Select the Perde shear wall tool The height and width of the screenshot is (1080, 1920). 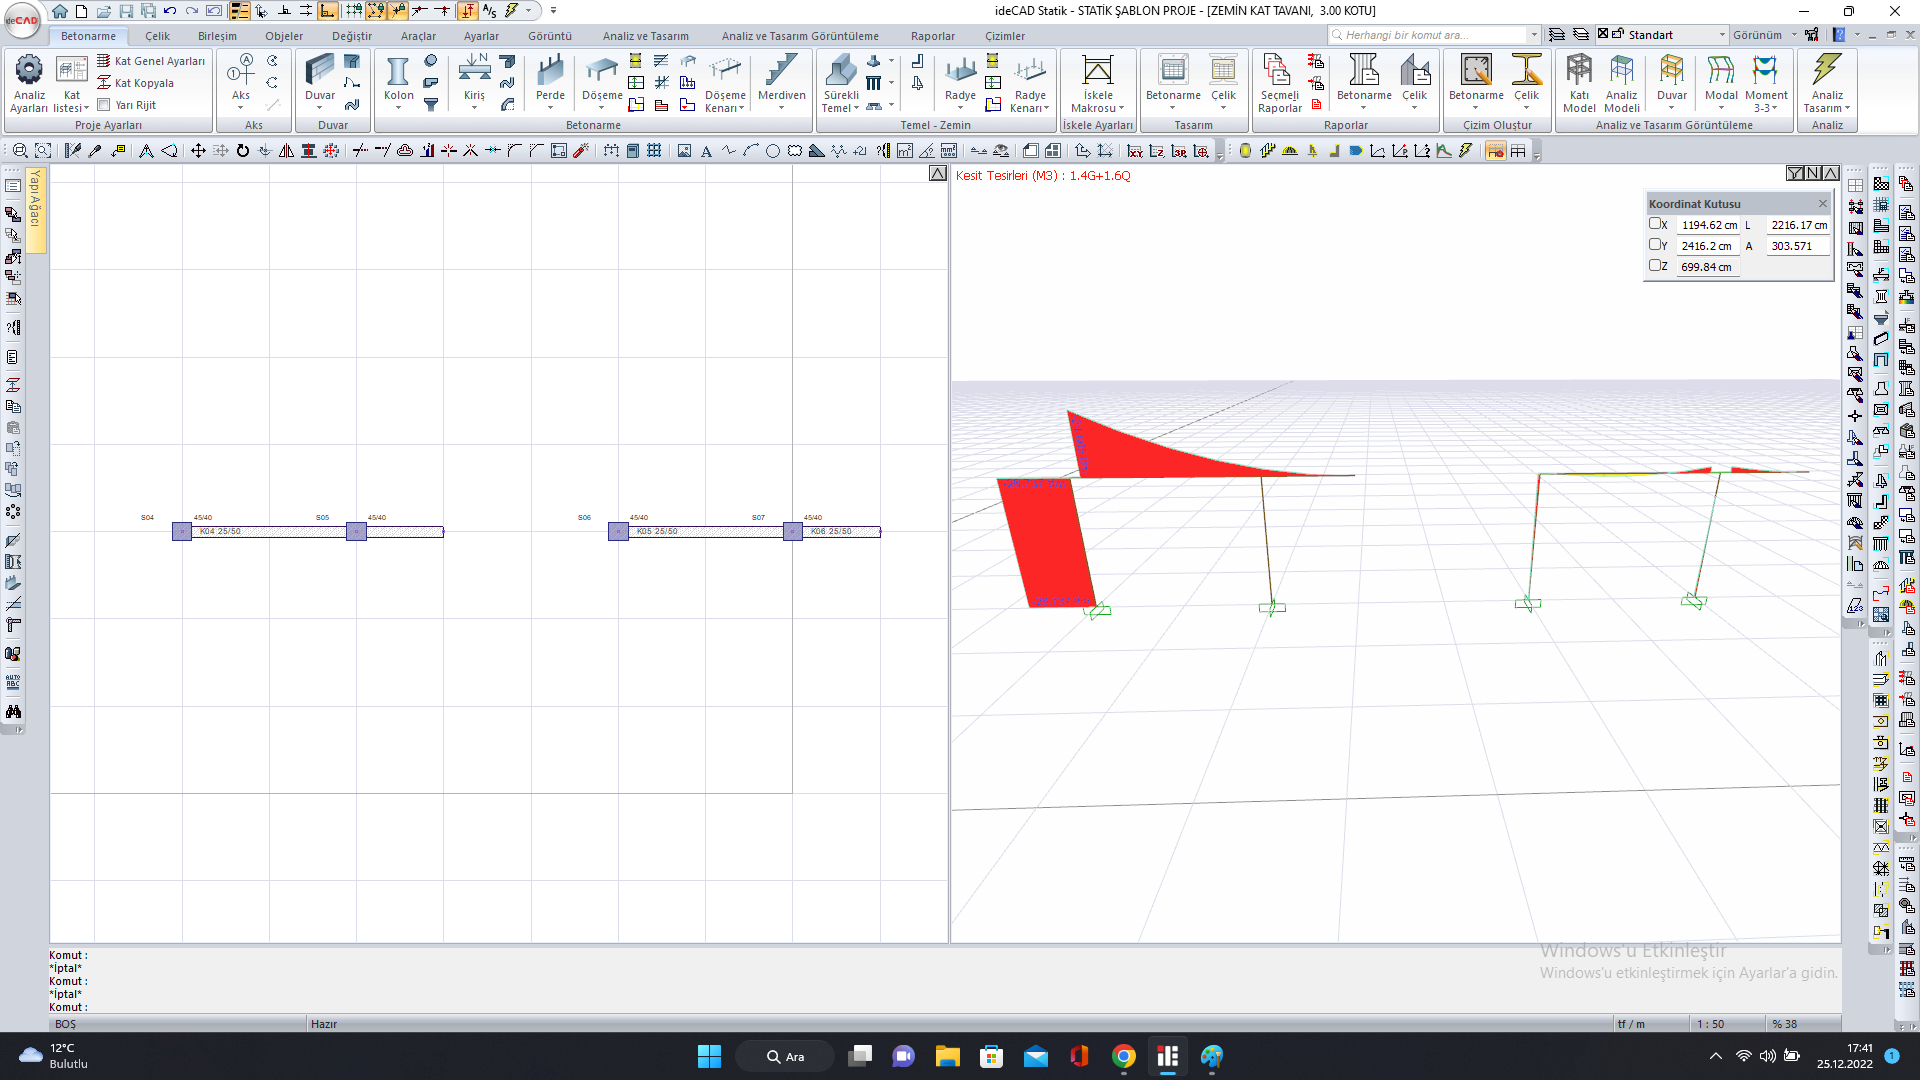click(x=550, y=79)
